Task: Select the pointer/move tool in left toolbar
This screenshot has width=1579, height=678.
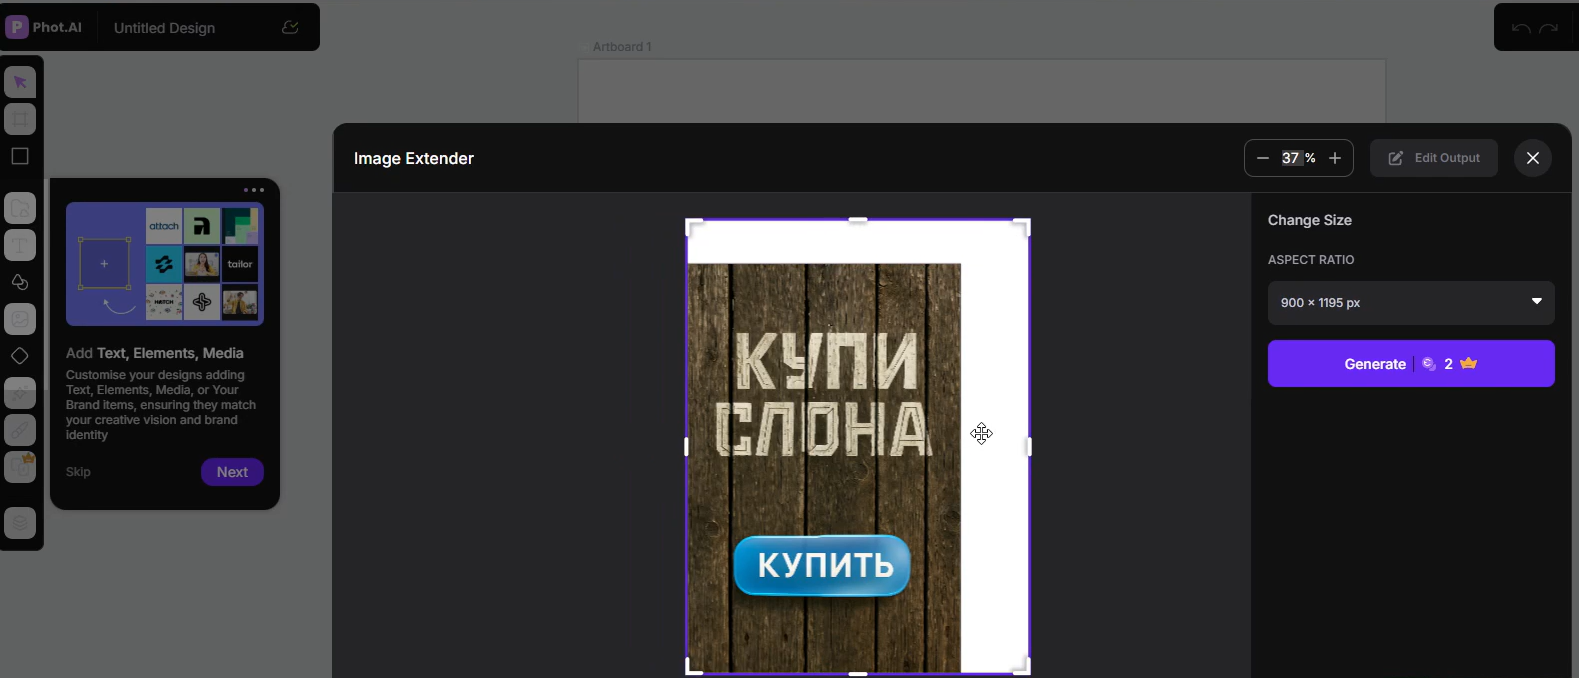Action: pos(20,82)
